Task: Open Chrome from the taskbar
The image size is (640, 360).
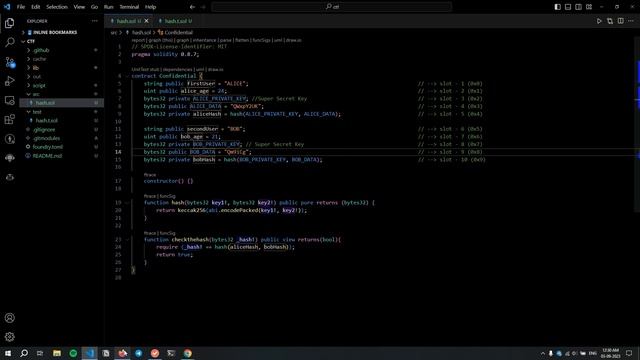Action: pyautogui.click(x=187, y=353)
